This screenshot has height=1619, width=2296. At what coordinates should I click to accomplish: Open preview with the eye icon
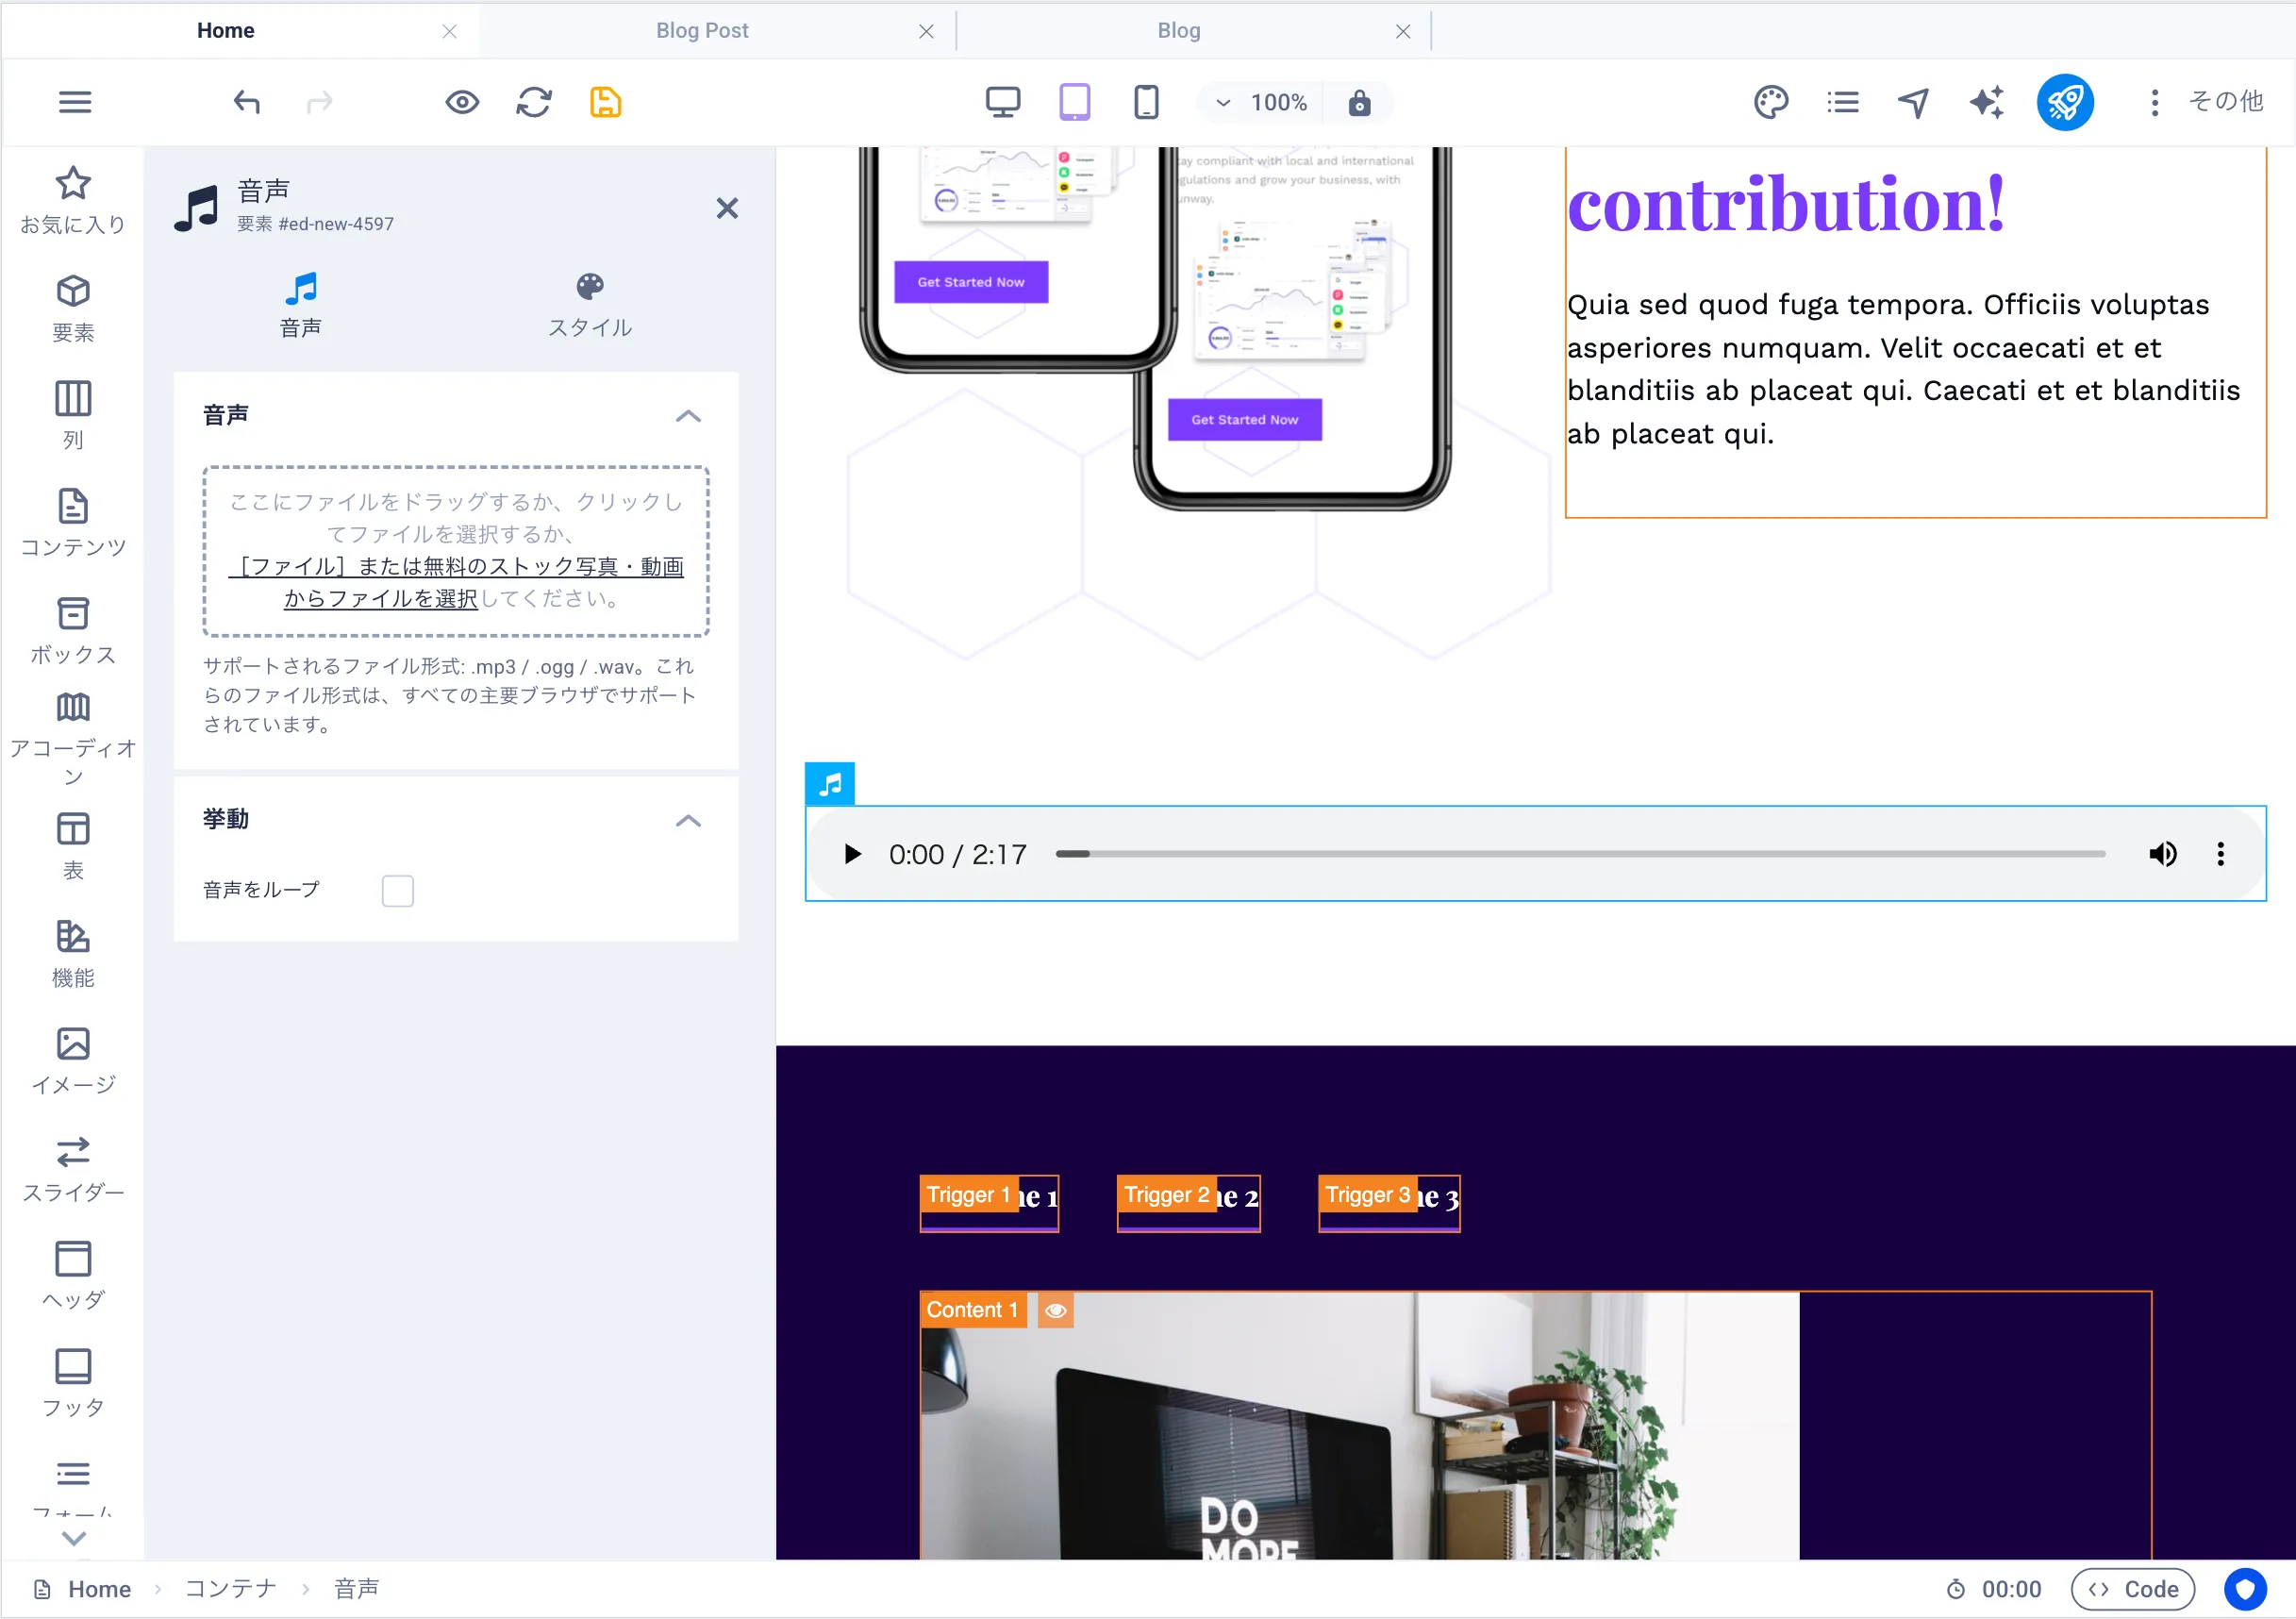tap(462, 102)
